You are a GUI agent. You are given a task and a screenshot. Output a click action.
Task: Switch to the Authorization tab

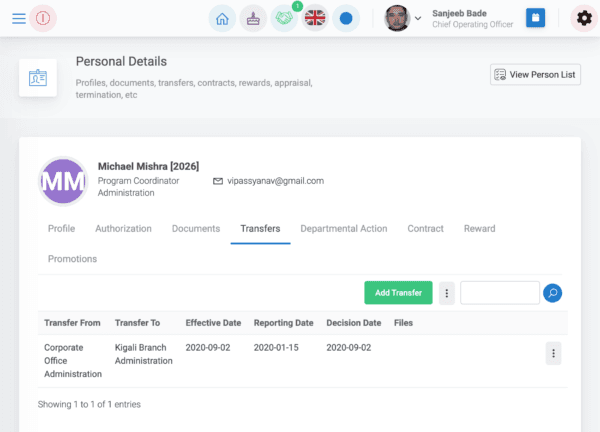[123, 228]
